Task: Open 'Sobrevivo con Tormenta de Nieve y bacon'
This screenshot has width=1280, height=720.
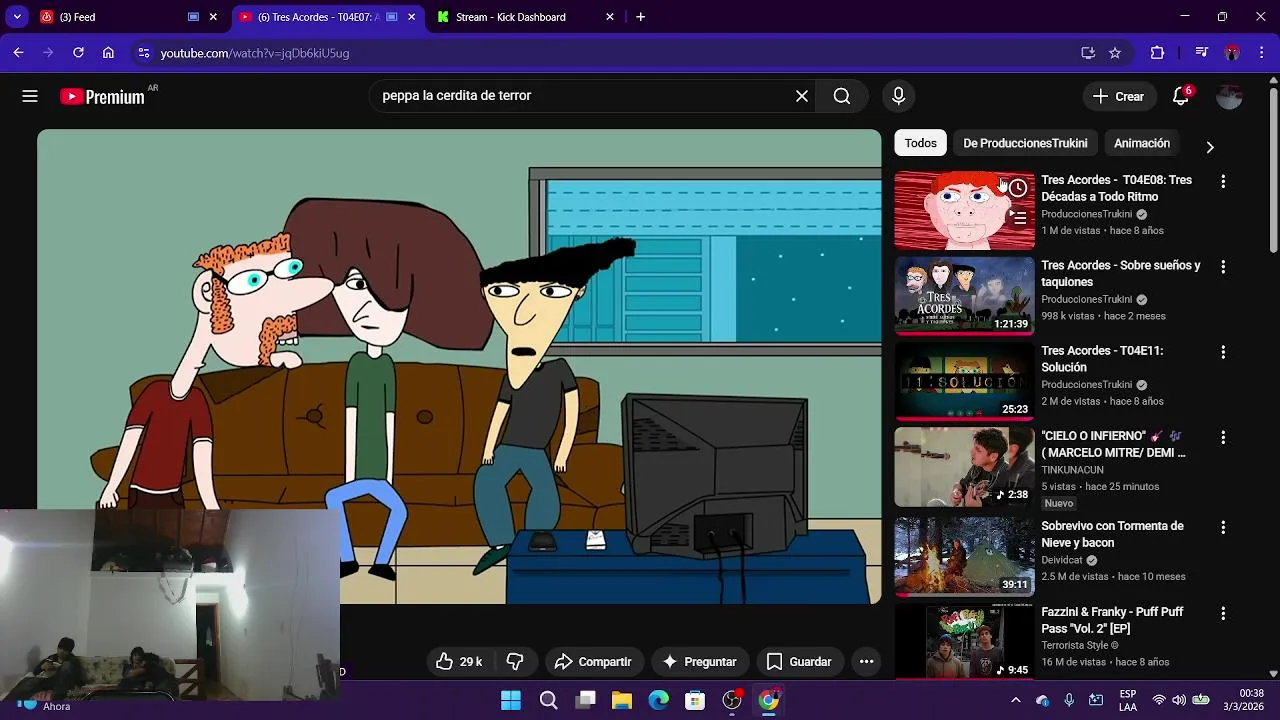Action: coord(1112,534)
